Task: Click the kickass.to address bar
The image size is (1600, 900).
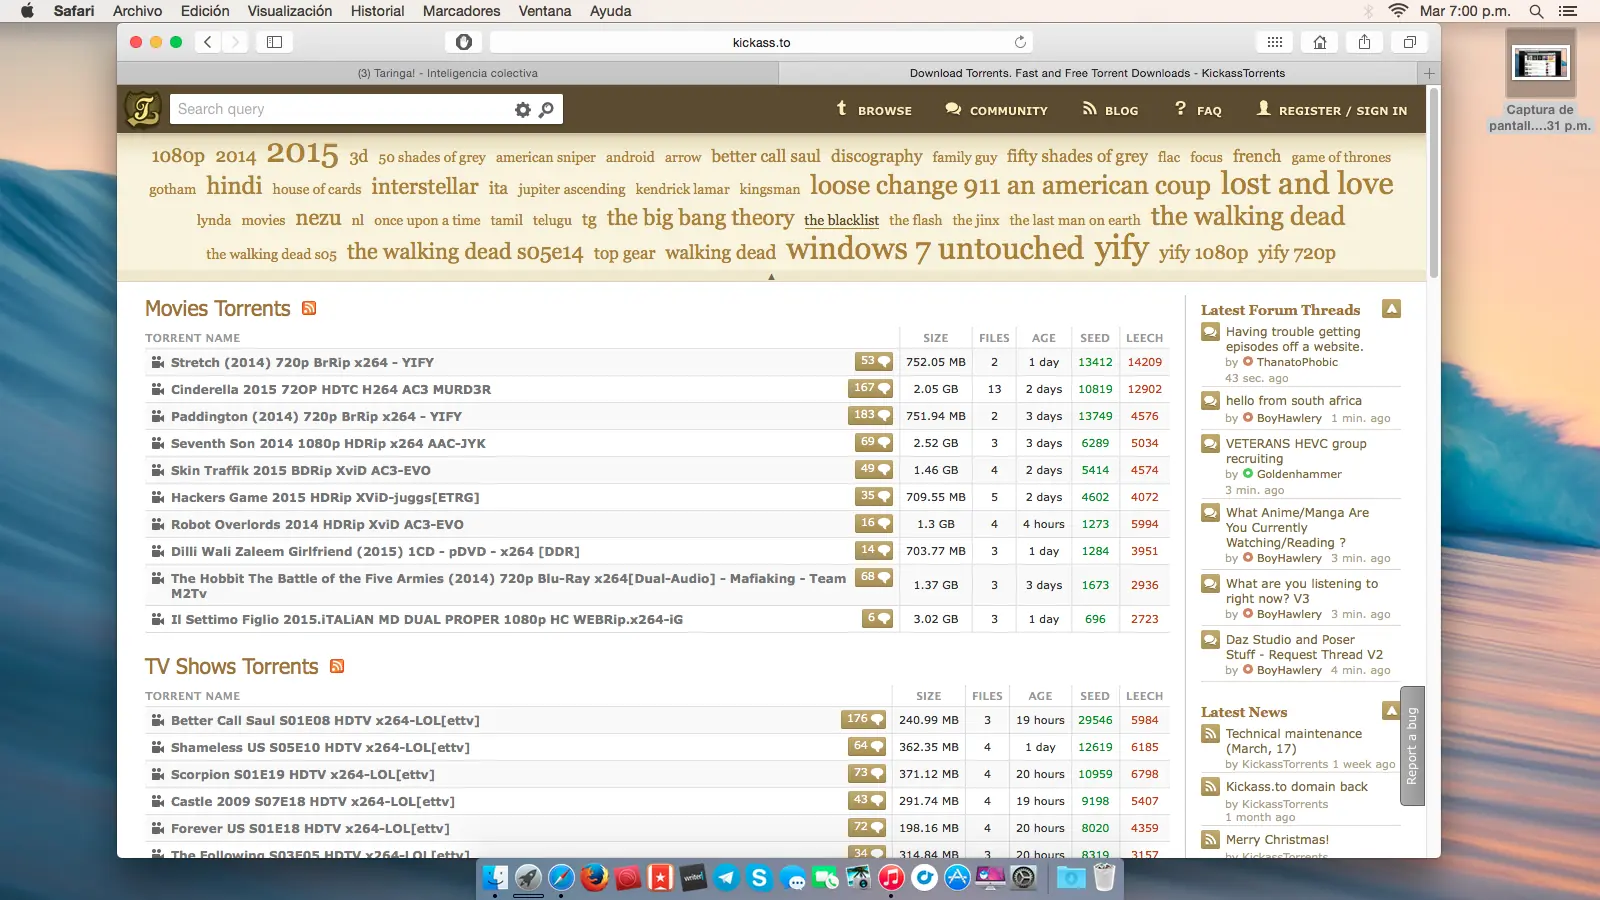Action: pos(761,42)
